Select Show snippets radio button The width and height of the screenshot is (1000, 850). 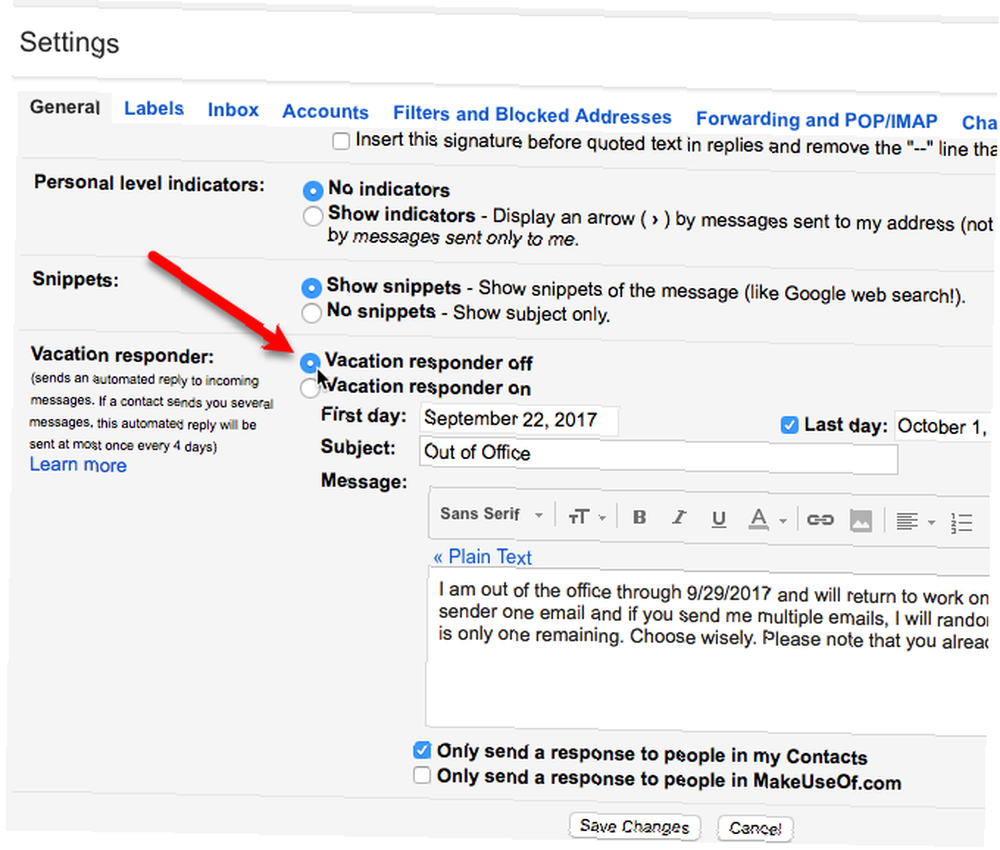tap(311, 288)
